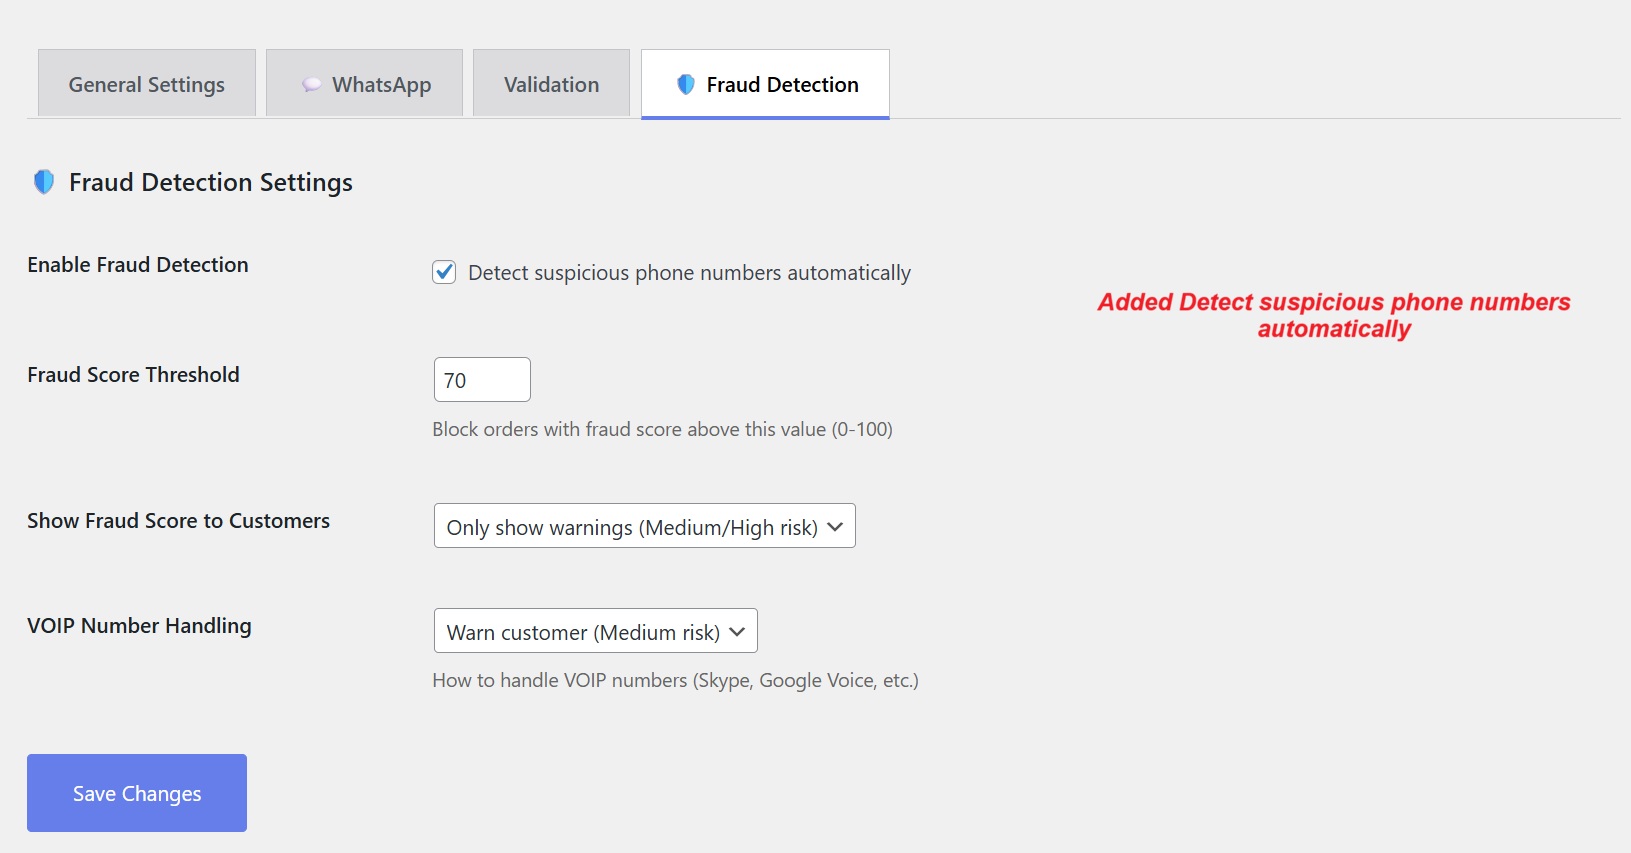This screenshot has height=853, width=1631.
Task: Open the VOIP Number Handling dropdown
Action: pyautogui.click(x=596, y=631)
